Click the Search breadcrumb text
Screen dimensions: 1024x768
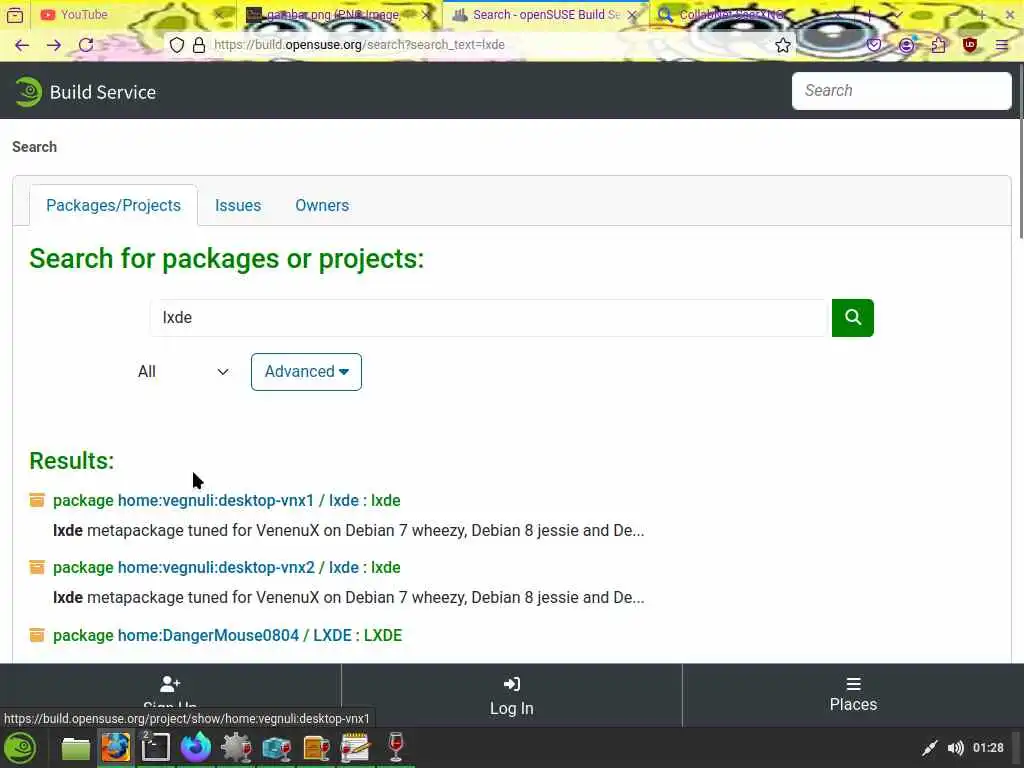click(35, 147)
